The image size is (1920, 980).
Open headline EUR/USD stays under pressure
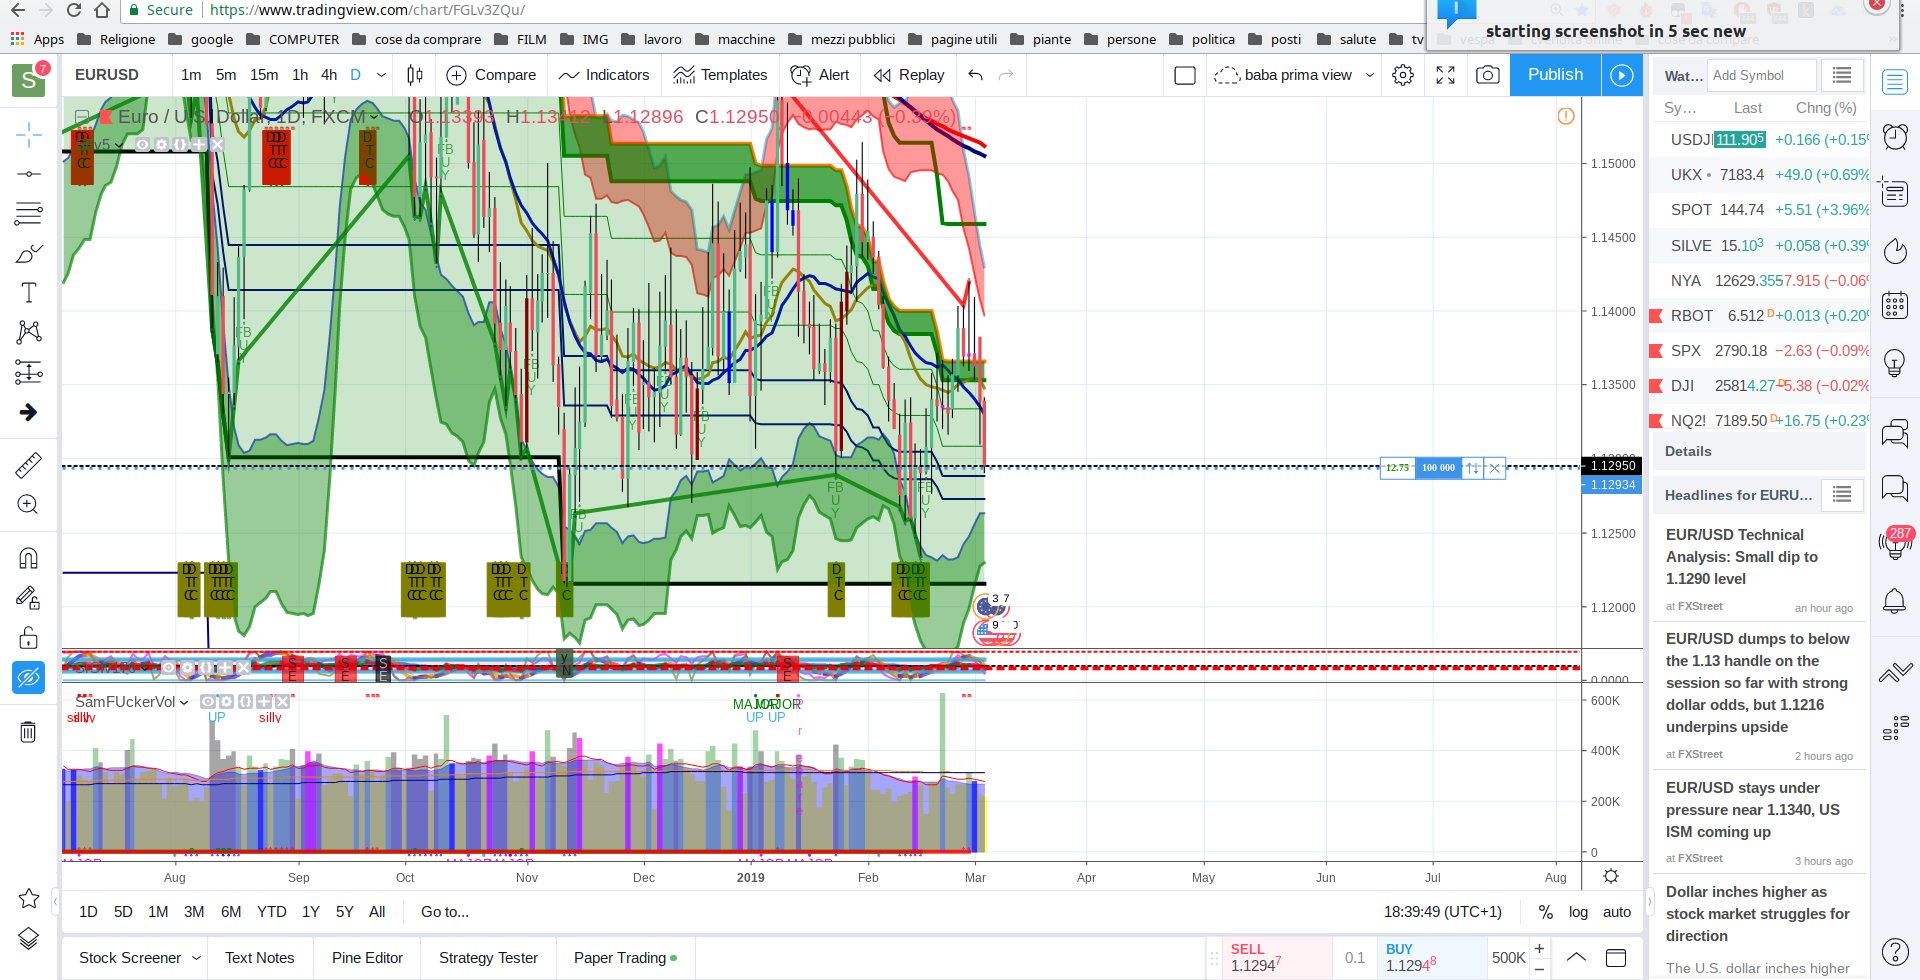[x=1753, y=810]
